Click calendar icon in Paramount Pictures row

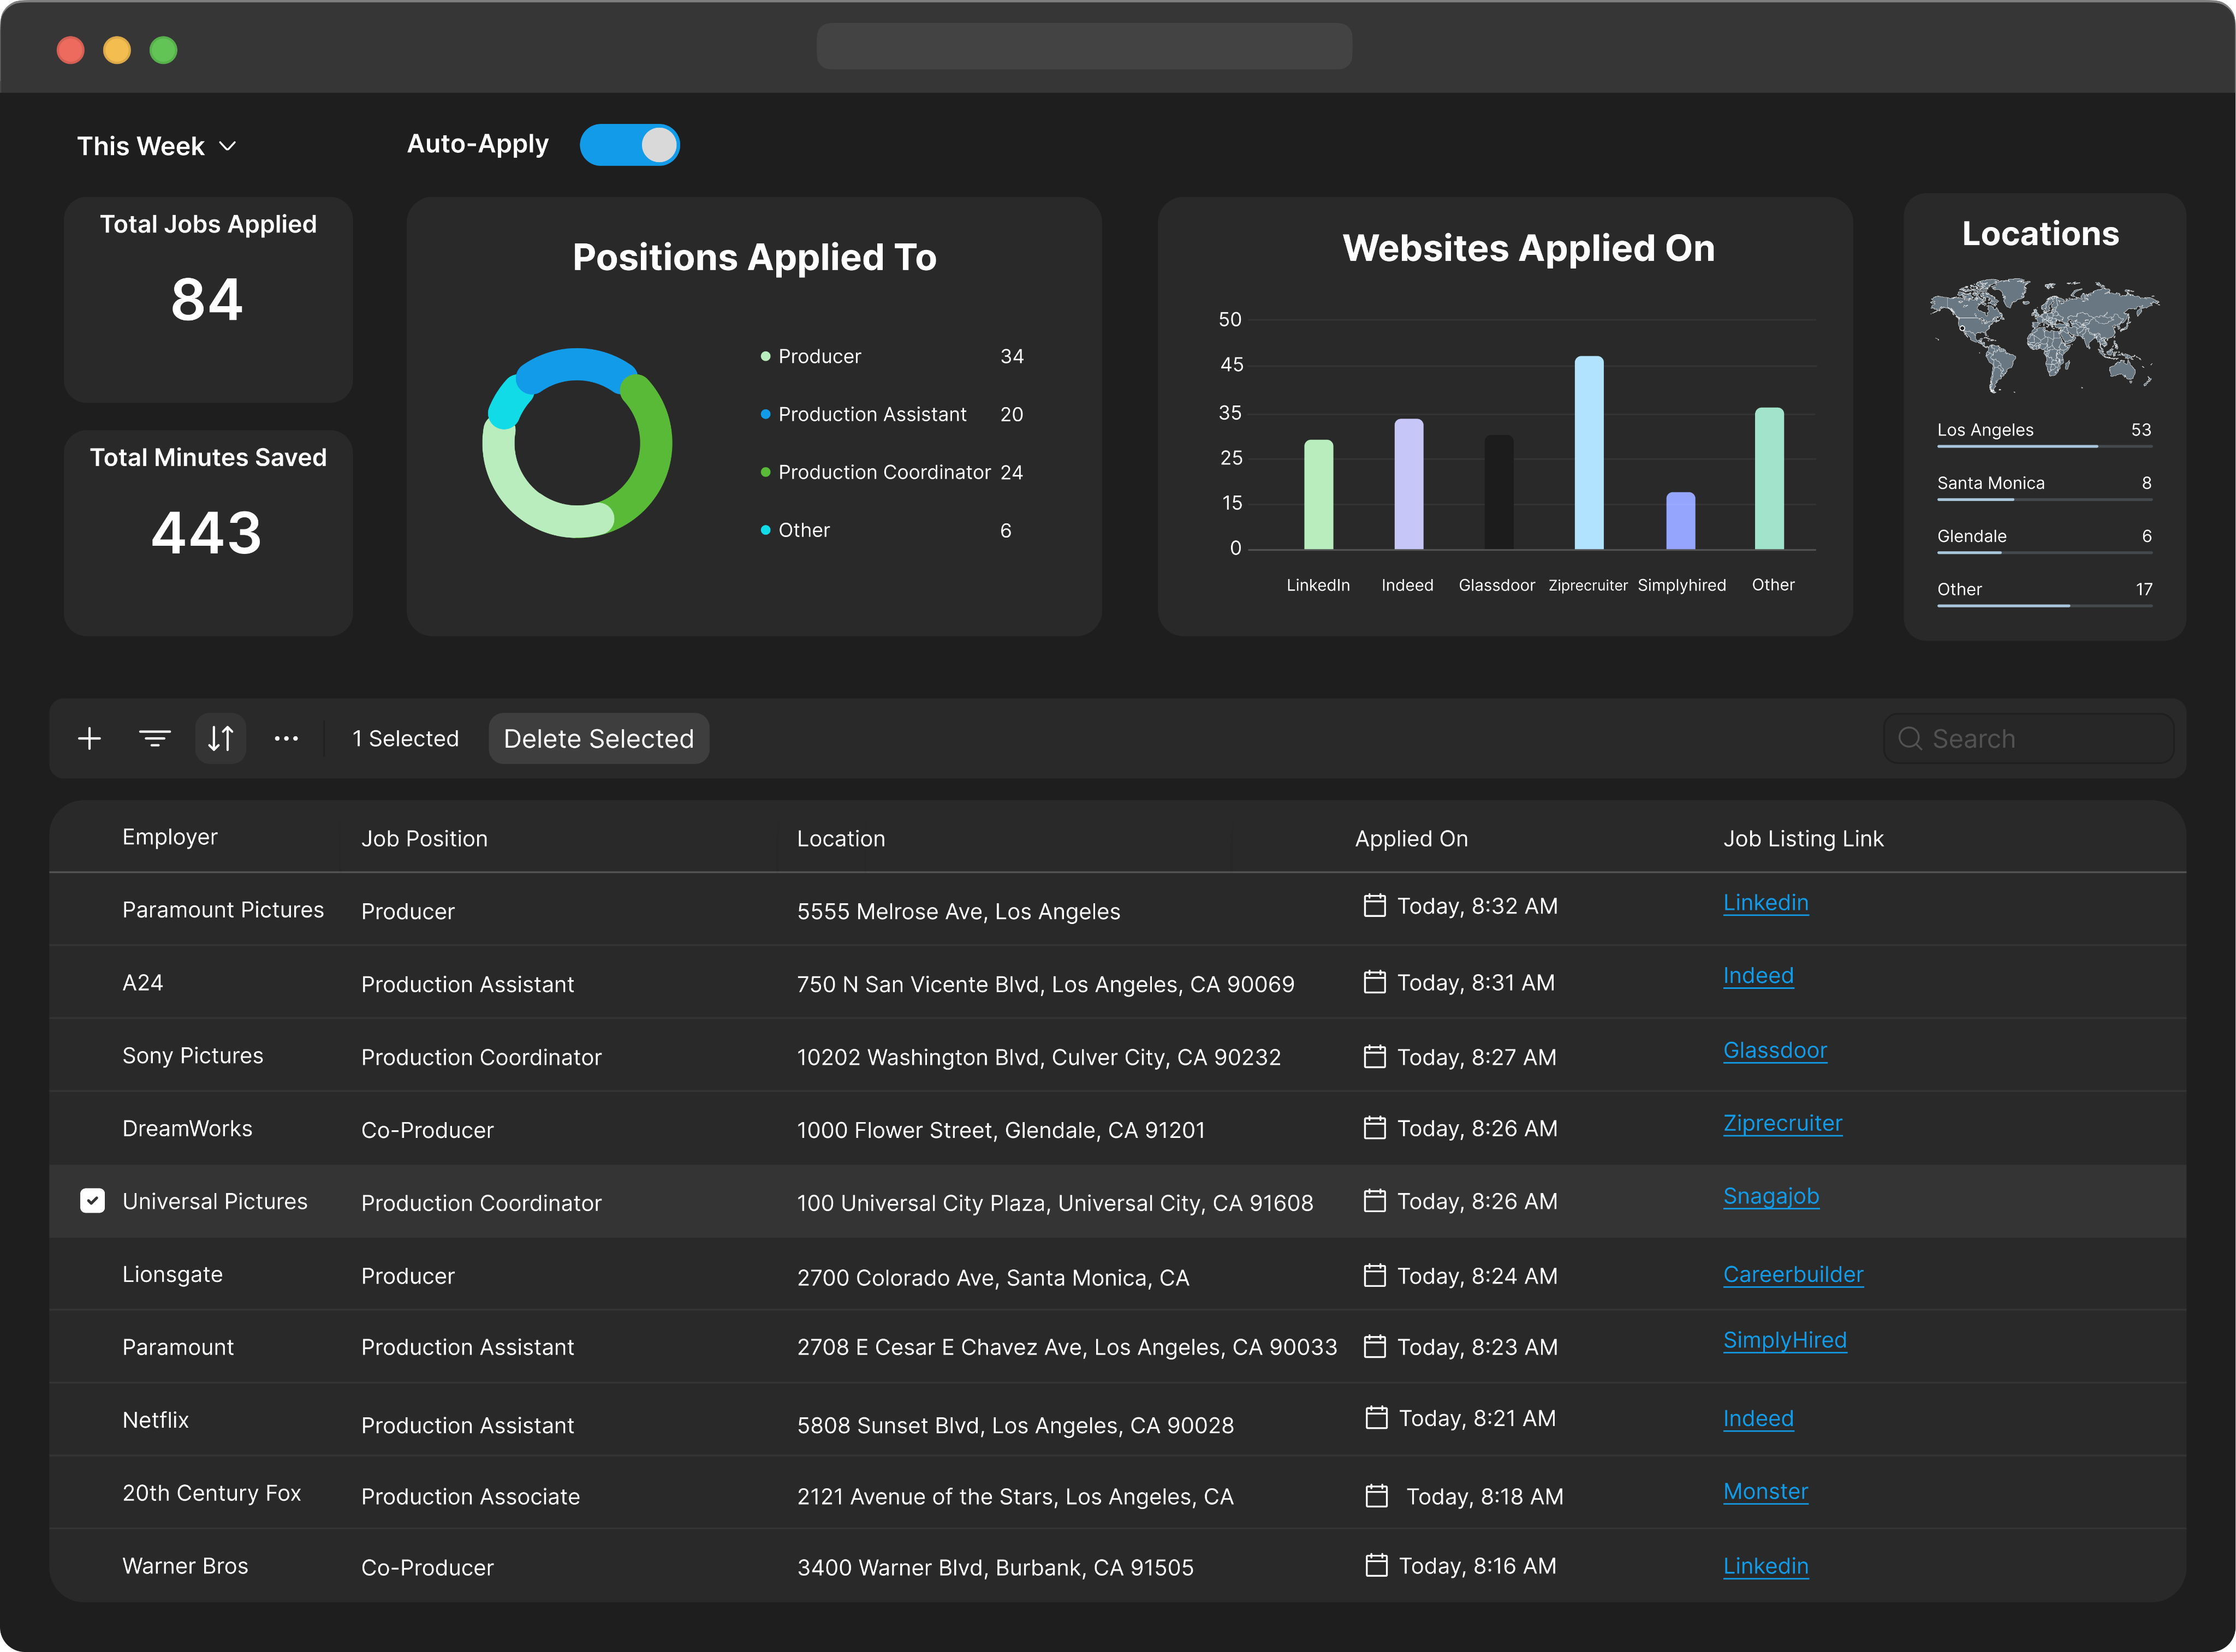(x=1375, y=906)
